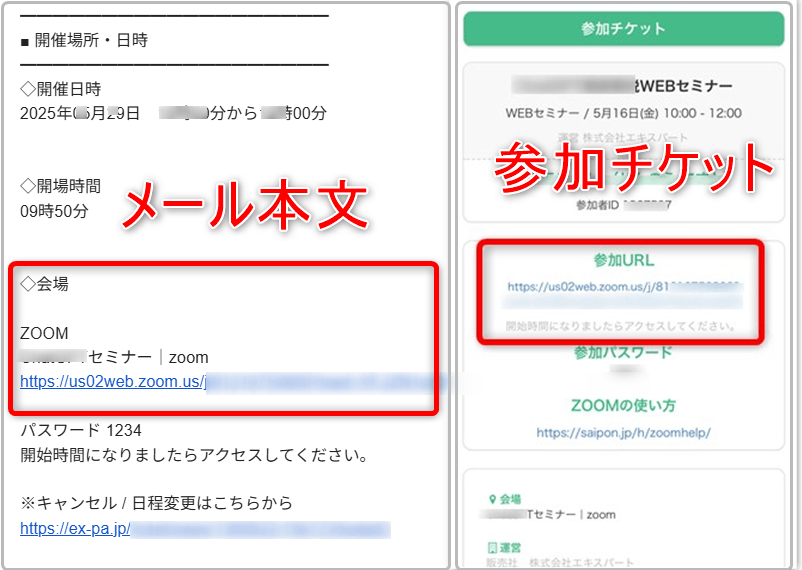Click the ◇開場時間 heading in email
Image resolution: width=802 pixels, height=570 pixels.
pos(60,186)
